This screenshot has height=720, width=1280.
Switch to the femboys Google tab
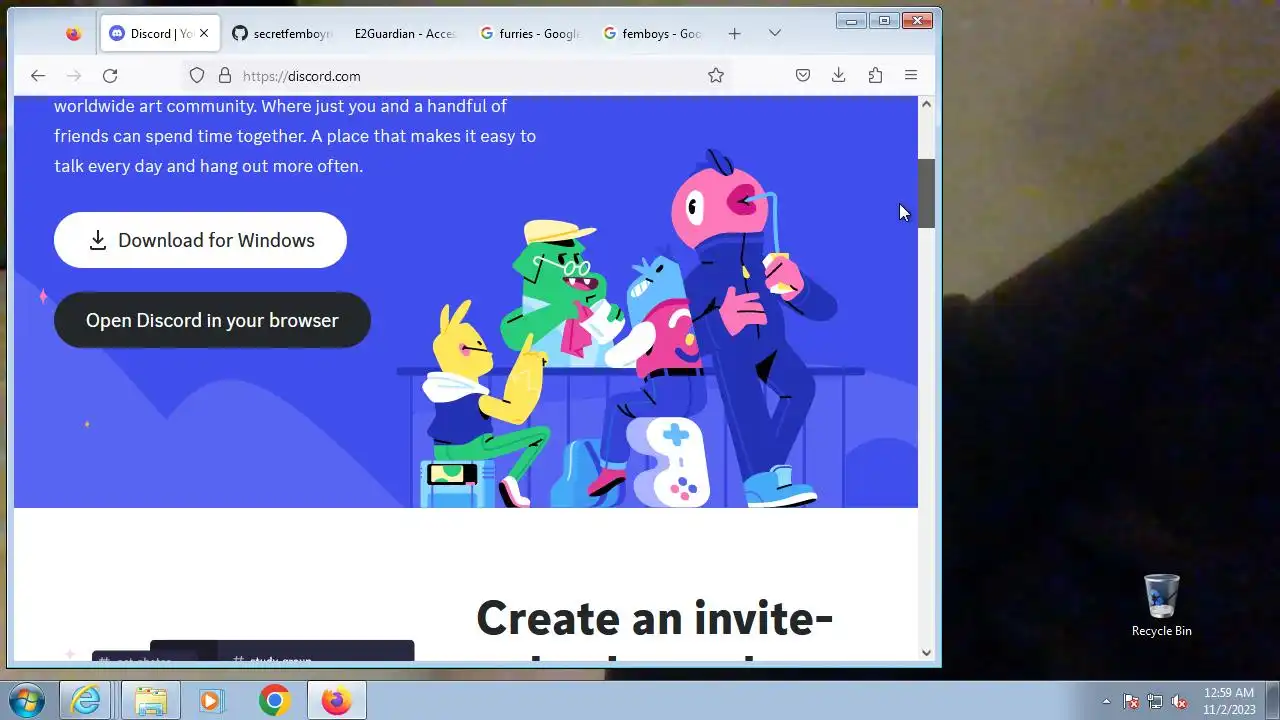click(x=652, y=33)
